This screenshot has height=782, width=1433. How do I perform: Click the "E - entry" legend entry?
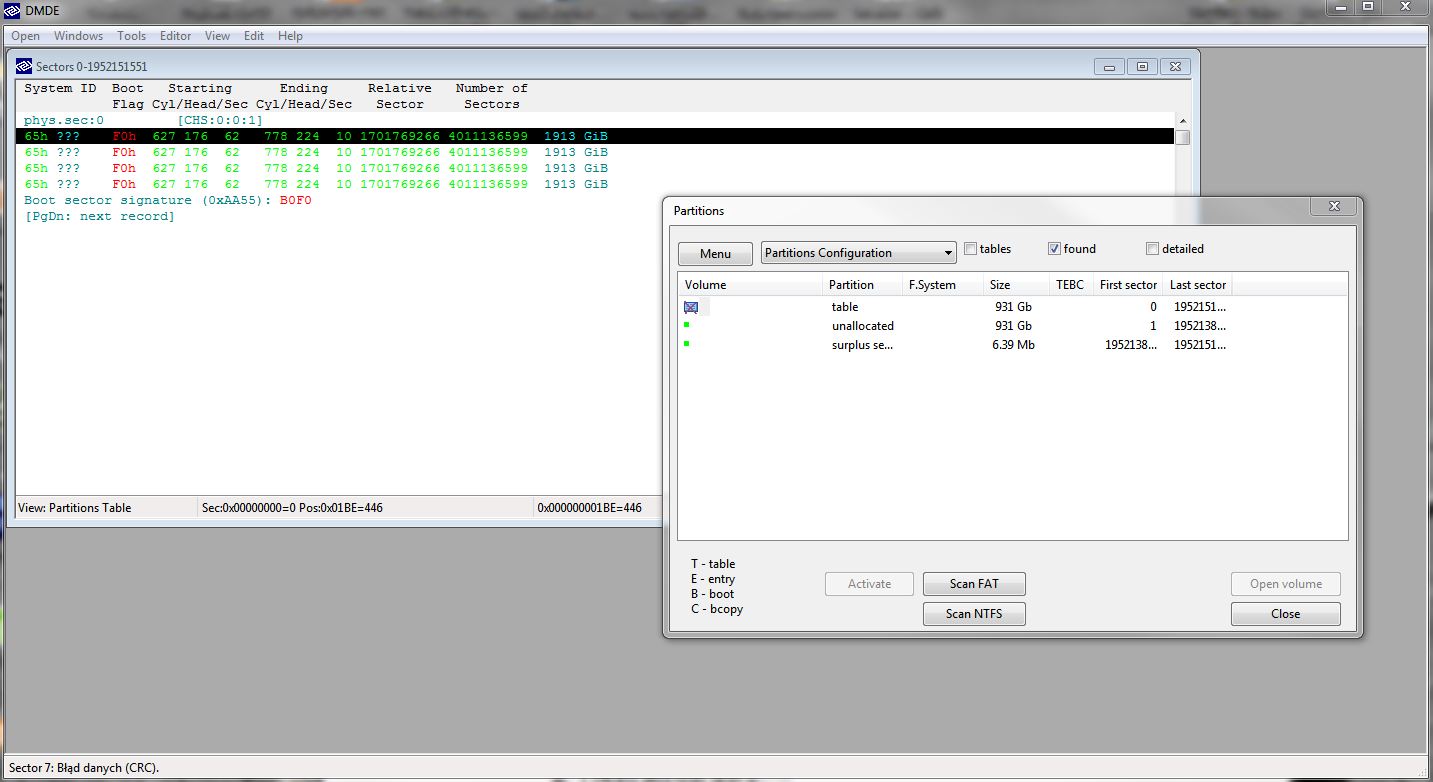713,579
